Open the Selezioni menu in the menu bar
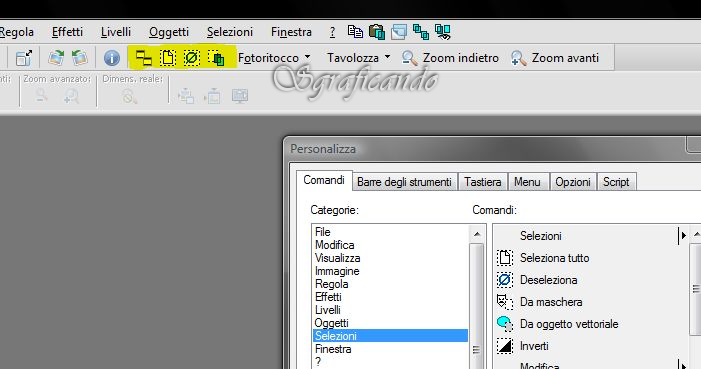 click(x=230, y=32)
